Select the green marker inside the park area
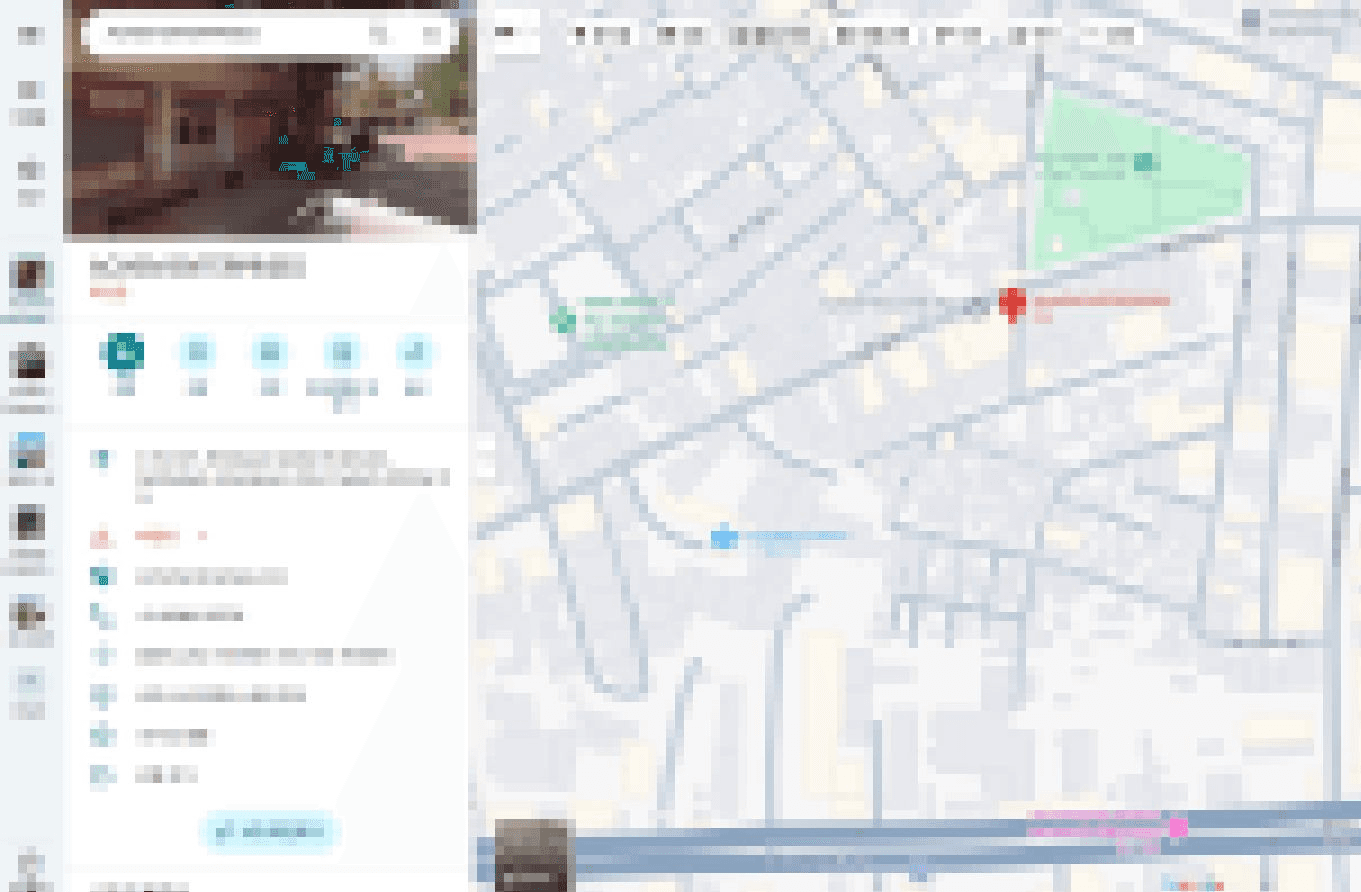The width and height of the screenshot is (1361, 892). point(1144,161)
